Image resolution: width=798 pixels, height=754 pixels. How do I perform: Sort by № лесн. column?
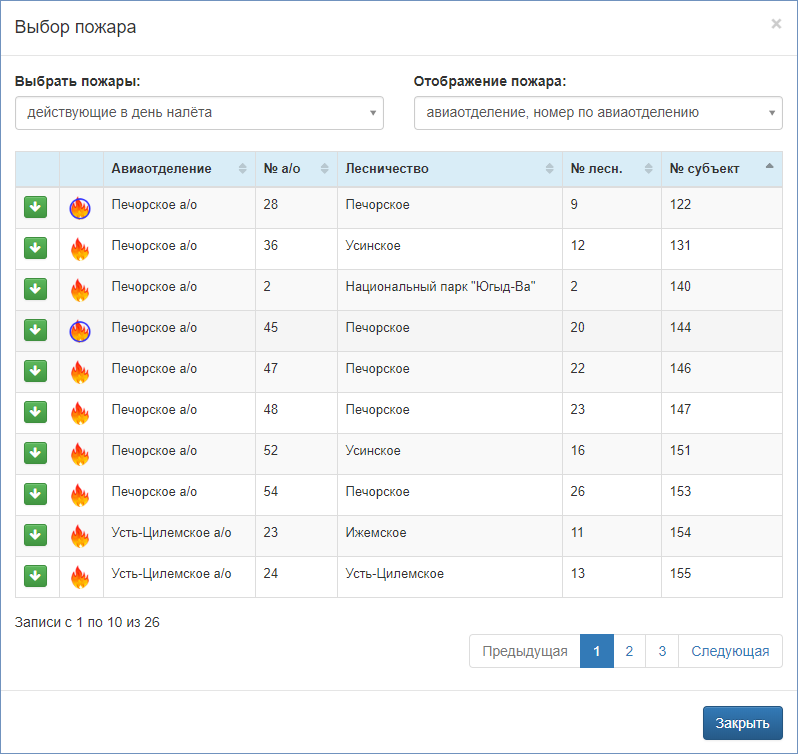click(612, 169)
